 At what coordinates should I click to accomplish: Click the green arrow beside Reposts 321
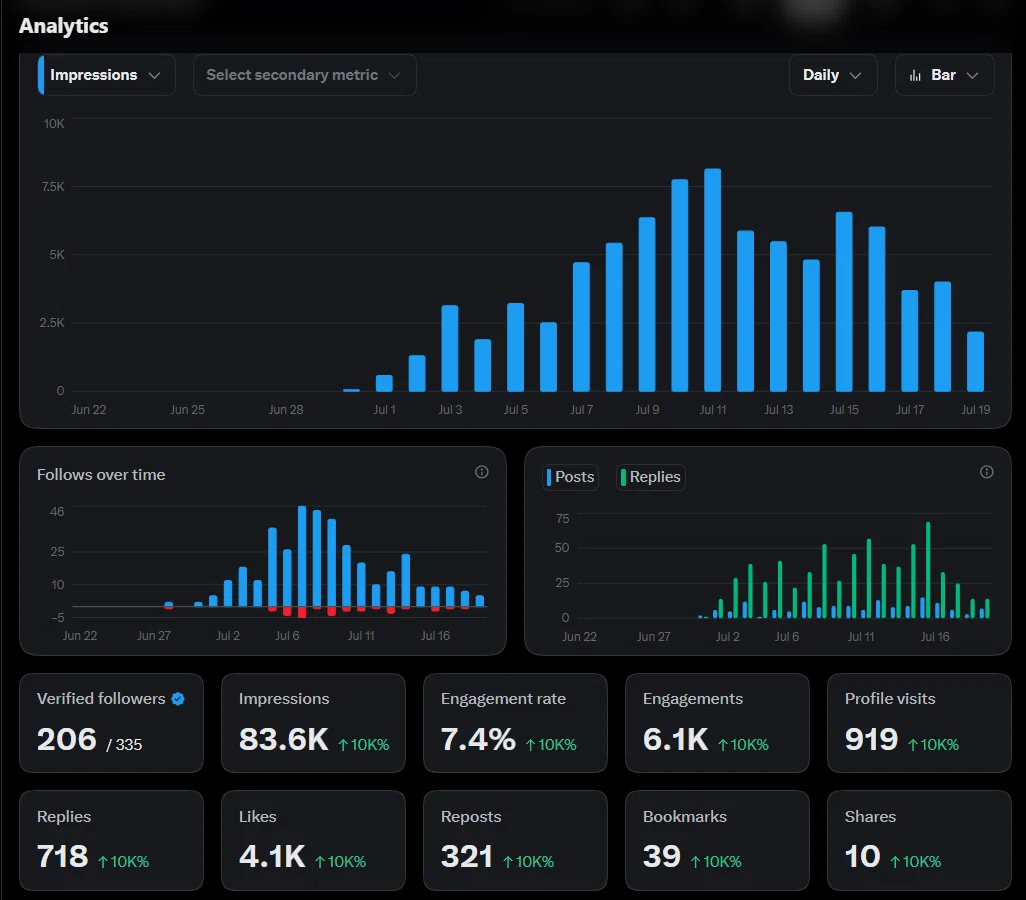[508, 862]
